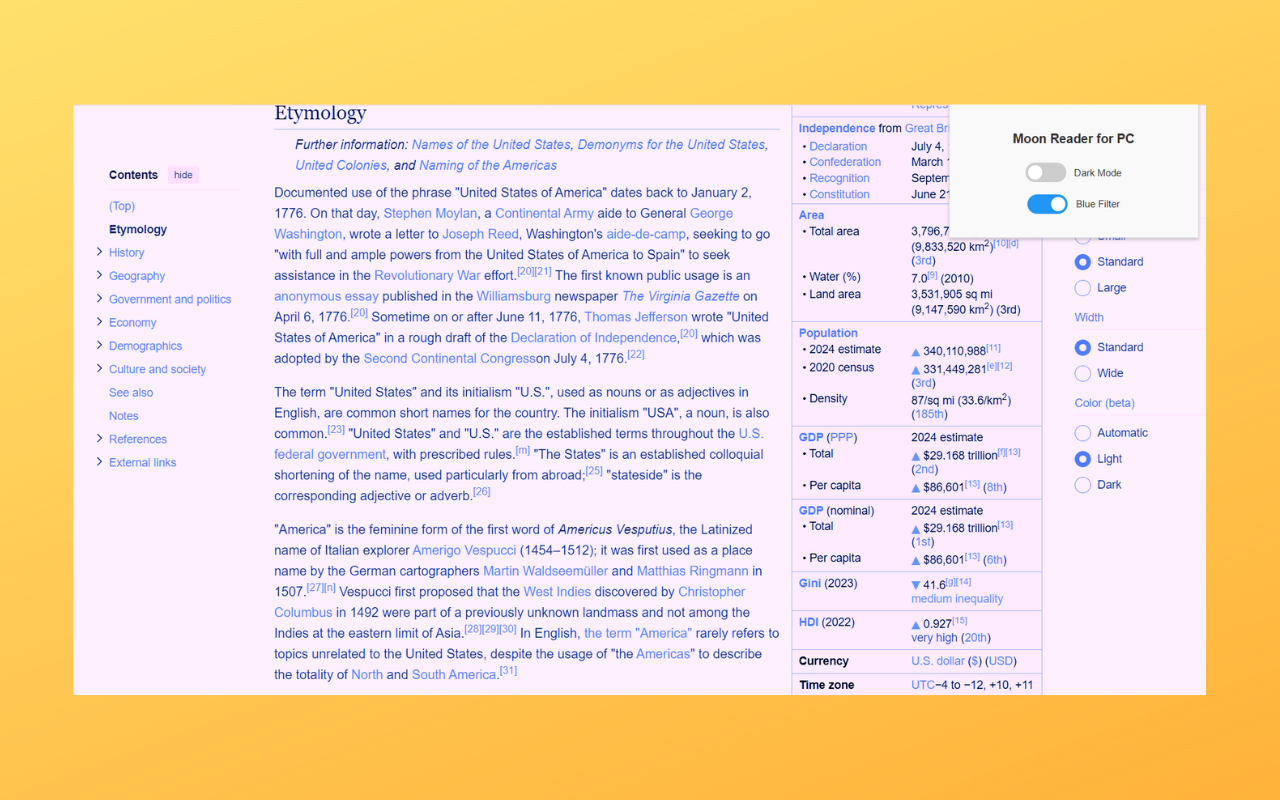
Task: Enable the Dark Mode toggle
Action: pos(1045,172)
